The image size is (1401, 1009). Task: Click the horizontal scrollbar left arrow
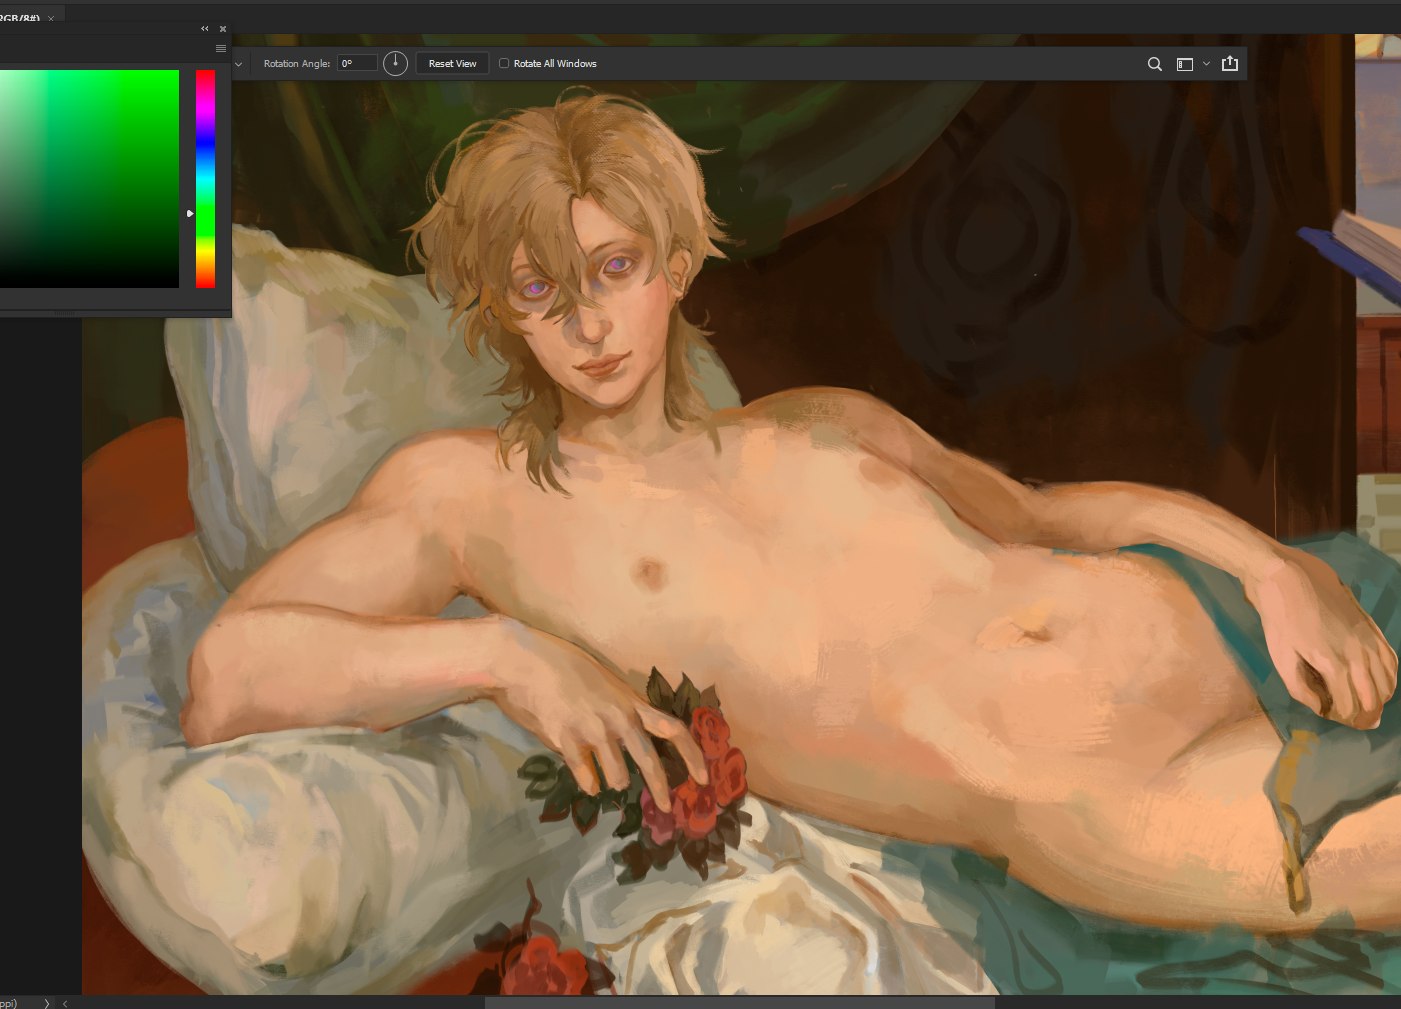click(65, 1003)
